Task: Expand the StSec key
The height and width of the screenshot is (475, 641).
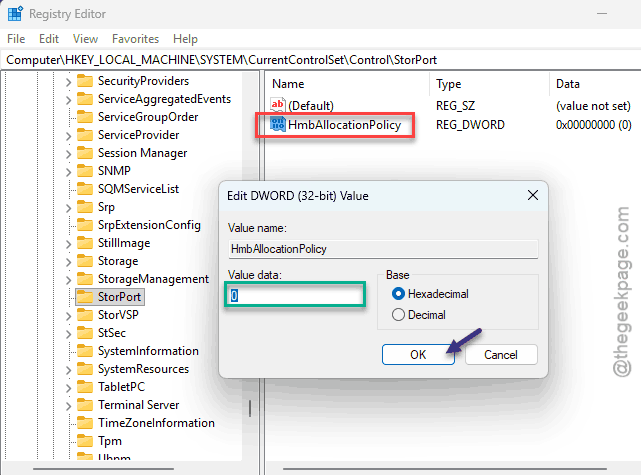Action: [x=68, y=334]
